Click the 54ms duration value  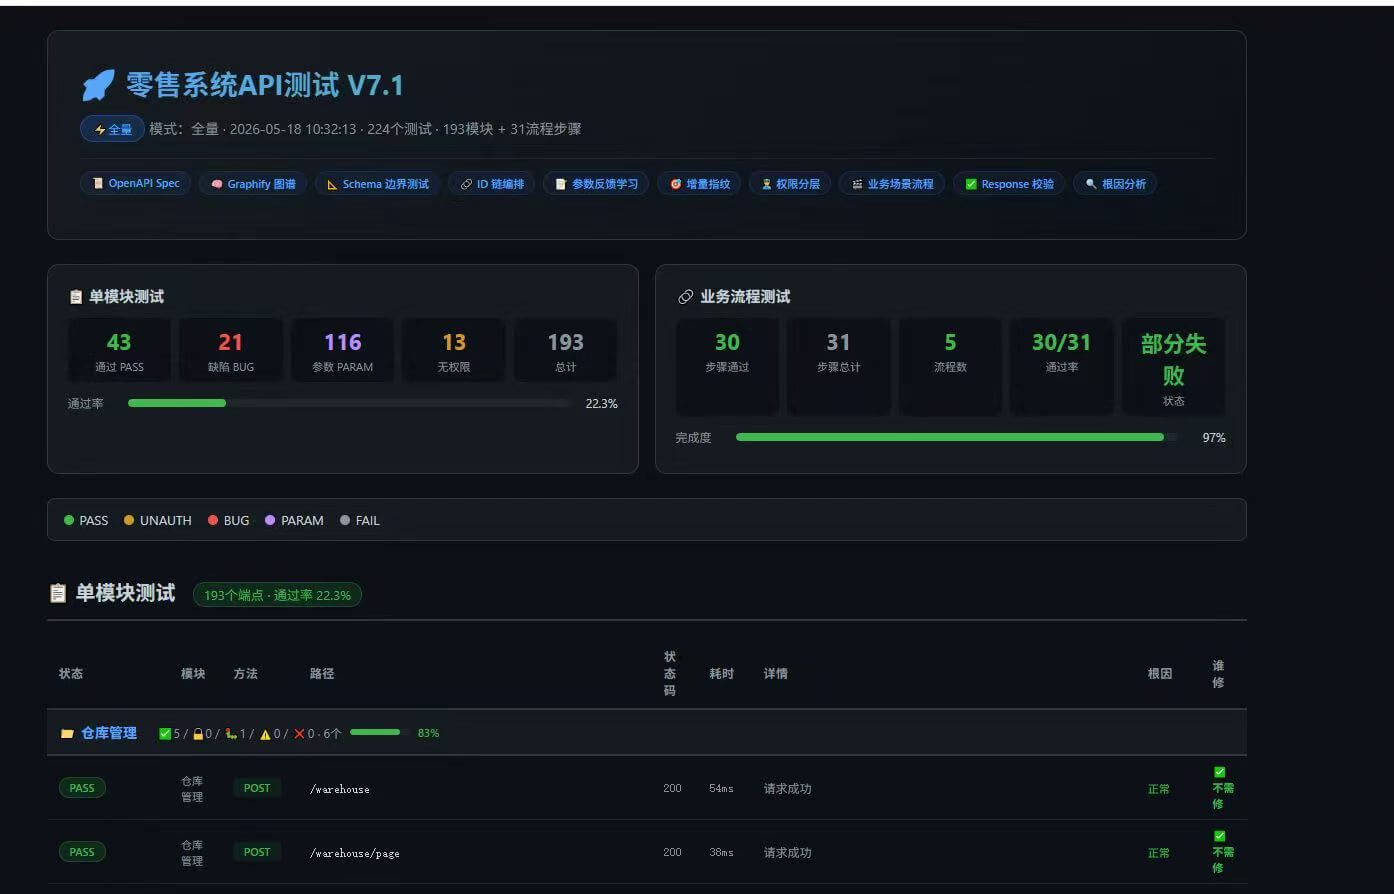coord(721,789)
